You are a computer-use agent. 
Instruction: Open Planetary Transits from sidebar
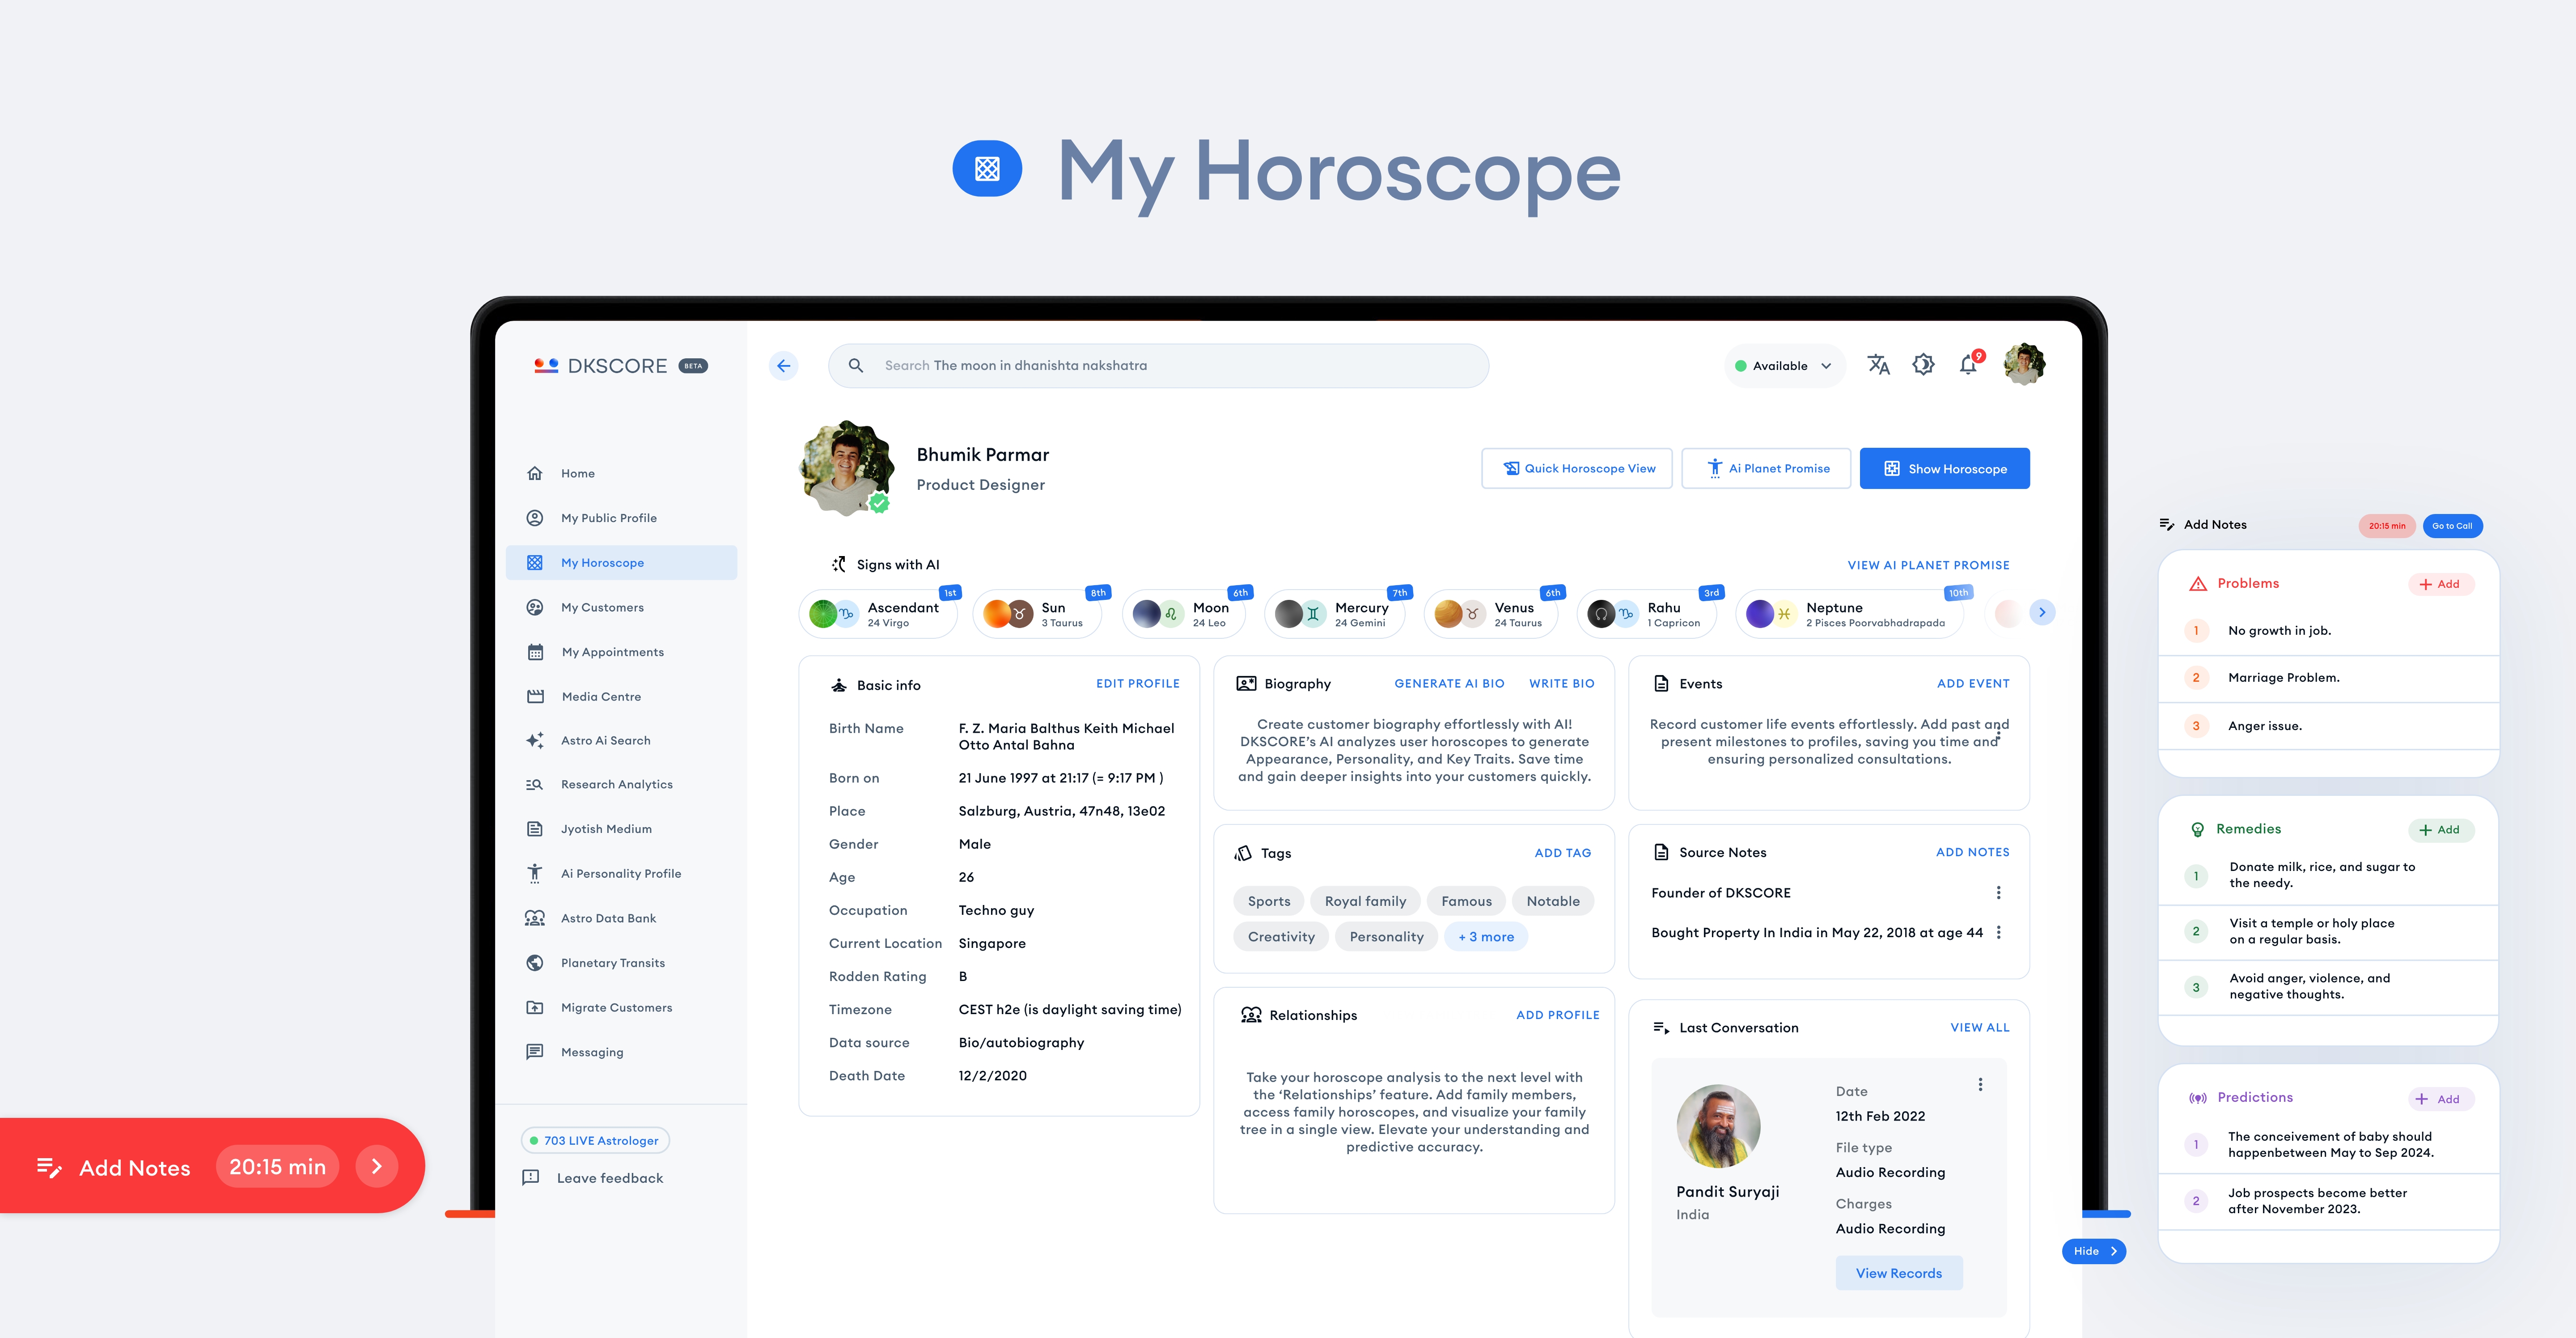click(612, 963)
